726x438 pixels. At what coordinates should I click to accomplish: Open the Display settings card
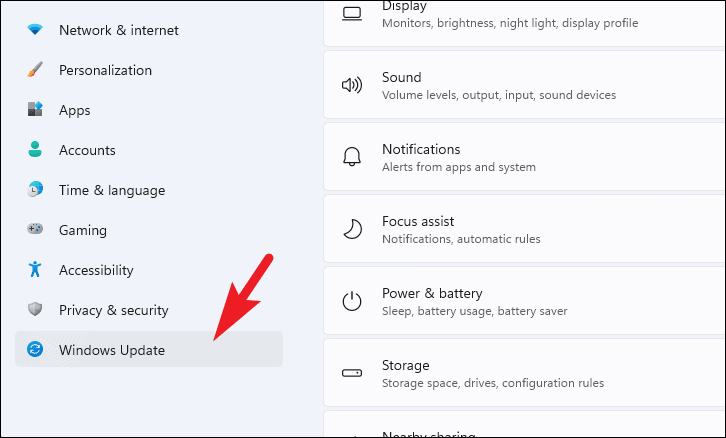(525, 22)
